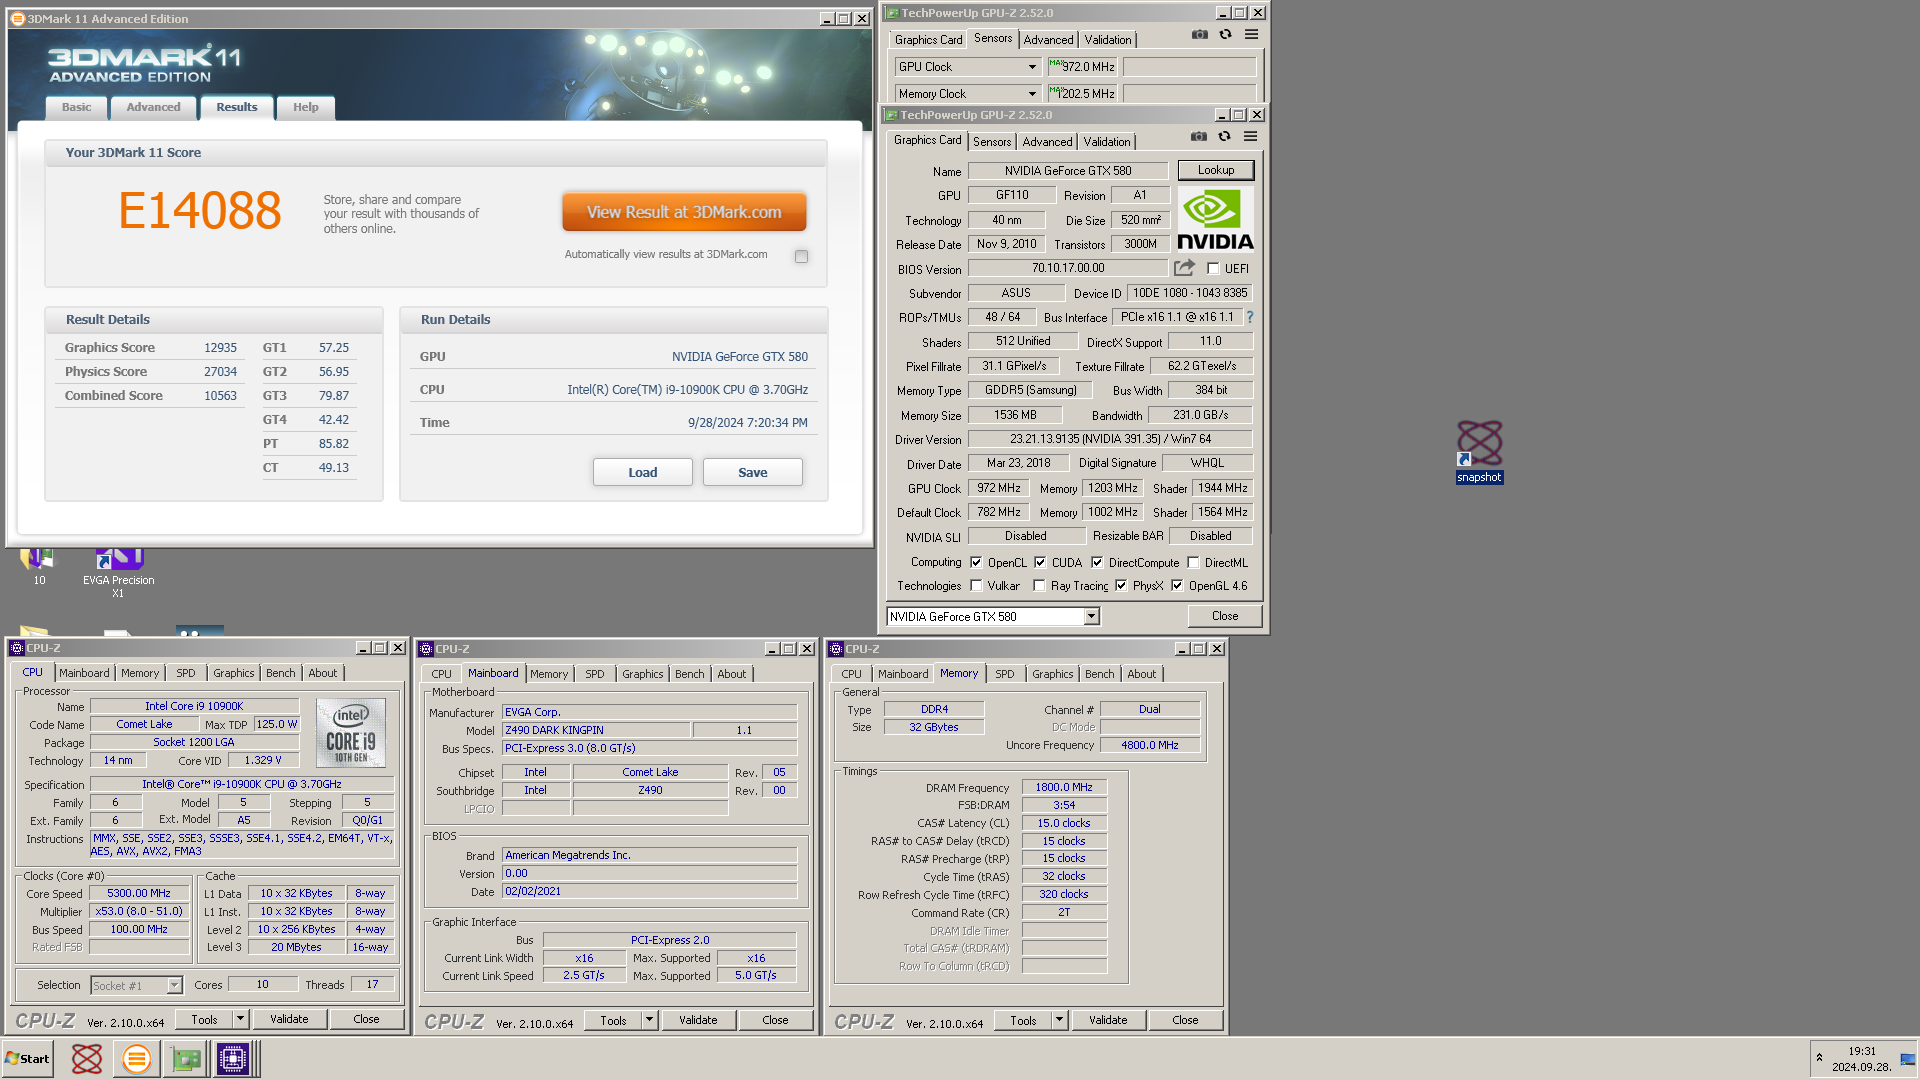The height and width of the screenshot is (1080, 1920).
Task: Click the NVIDIA logo in GPU-Z
Action: coord(1215,220)
